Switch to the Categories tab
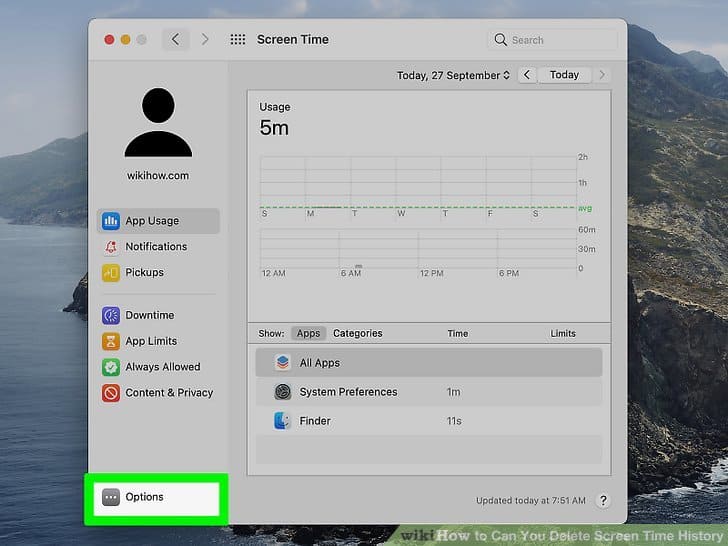The image size is (728, 546). (x=358, y=333)
